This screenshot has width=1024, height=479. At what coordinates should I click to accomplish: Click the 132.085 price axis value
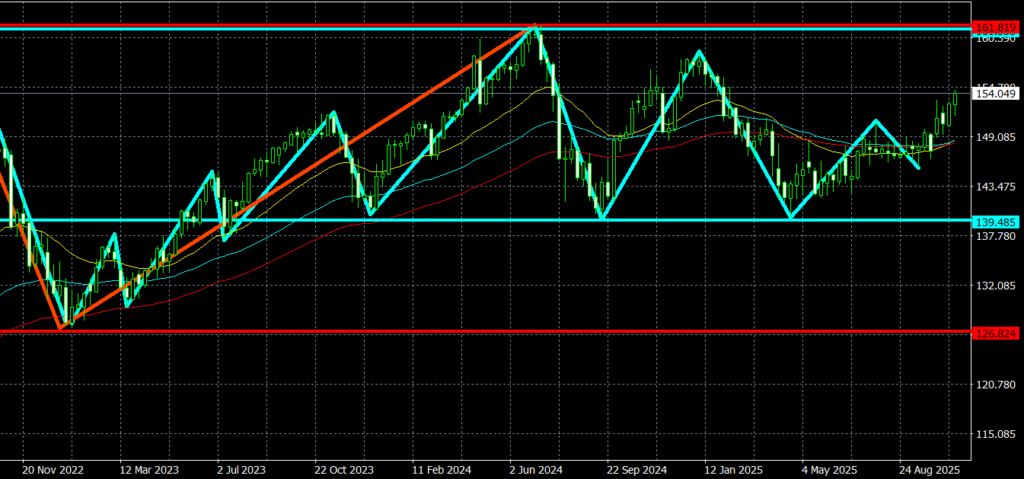(996, 286)
